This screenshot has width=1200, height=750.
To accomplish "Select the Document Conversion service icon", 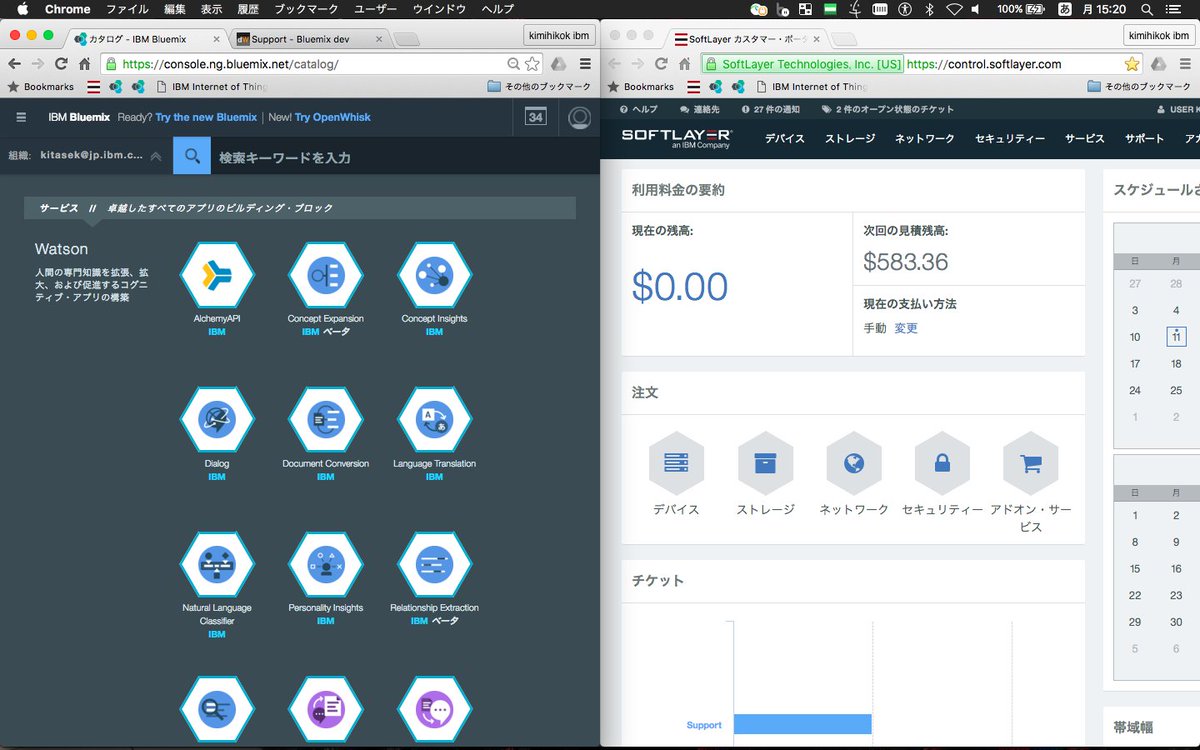I will (325, 419).
